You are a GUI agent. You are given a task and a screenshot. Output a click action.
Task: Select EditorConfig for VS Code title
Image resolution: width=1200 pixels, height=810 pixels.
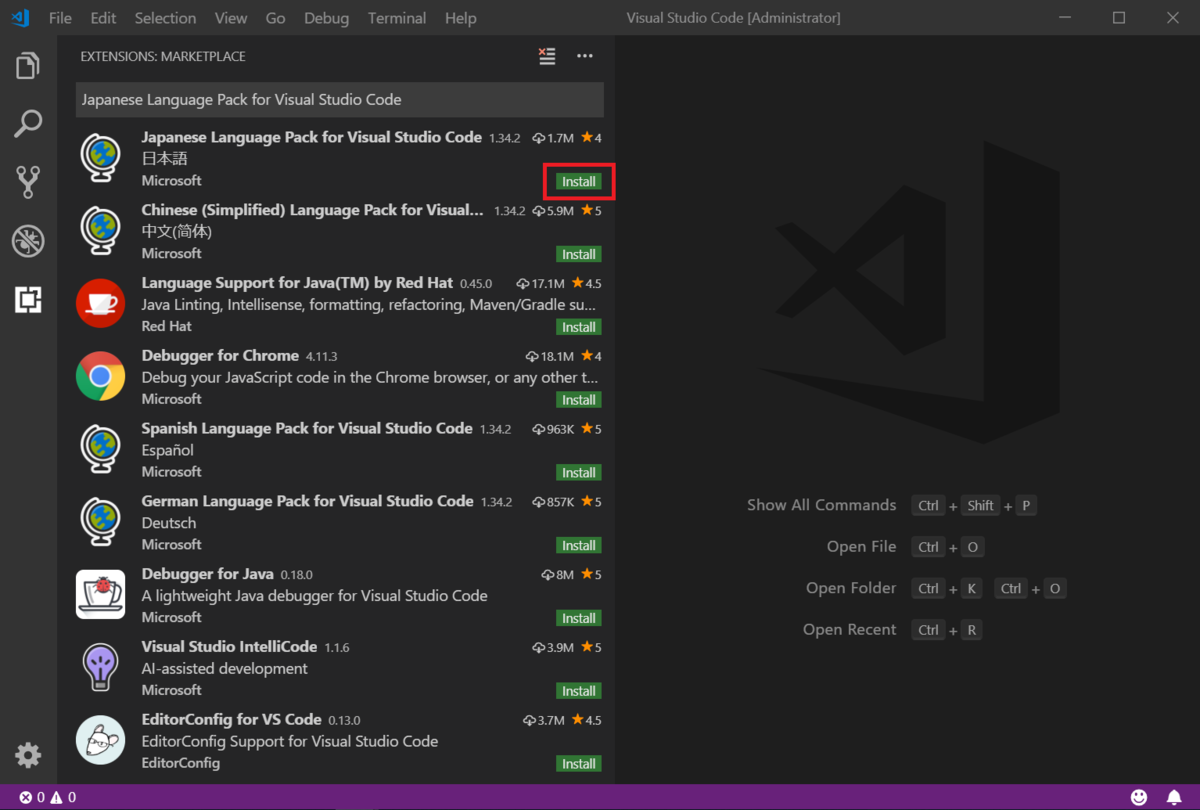point(232,720)
